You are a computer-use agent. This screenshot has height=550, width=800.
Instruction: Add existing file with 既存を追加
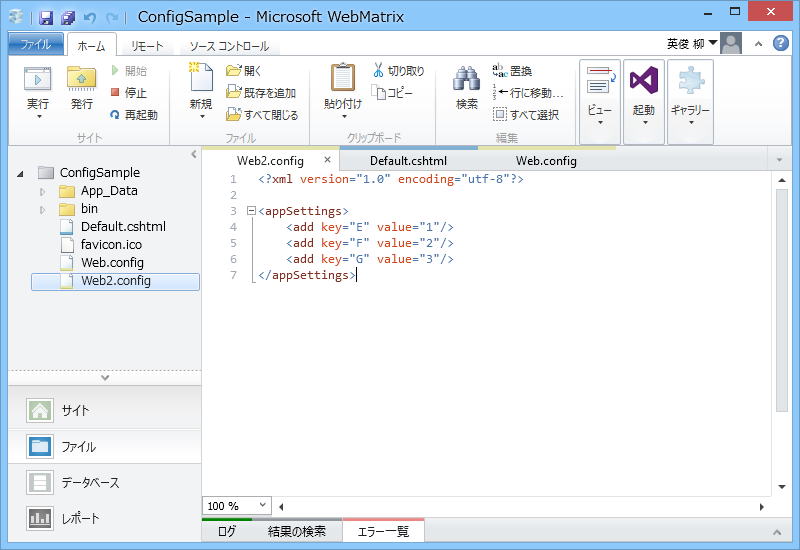tap(261, 92)
